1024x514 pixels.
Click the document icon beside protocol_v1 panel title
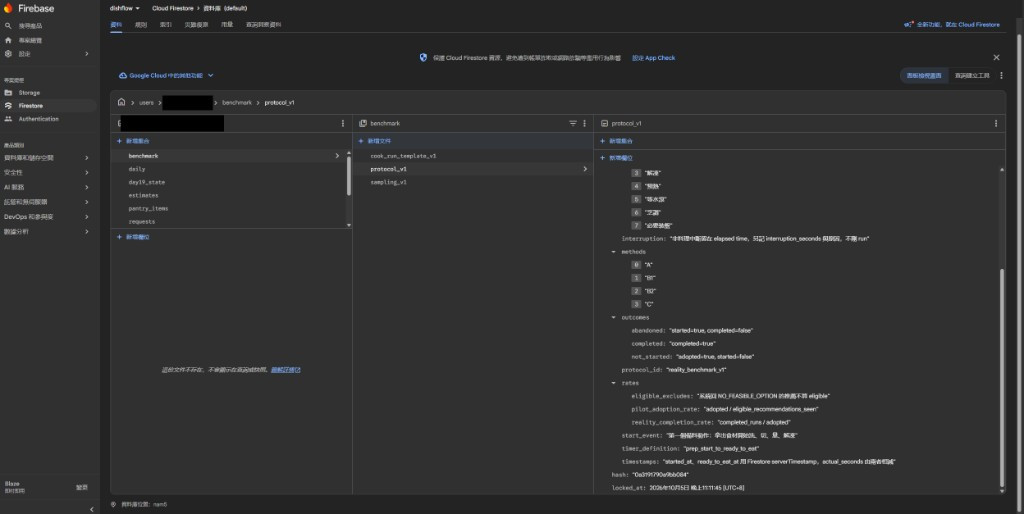(x=604, y=123)
